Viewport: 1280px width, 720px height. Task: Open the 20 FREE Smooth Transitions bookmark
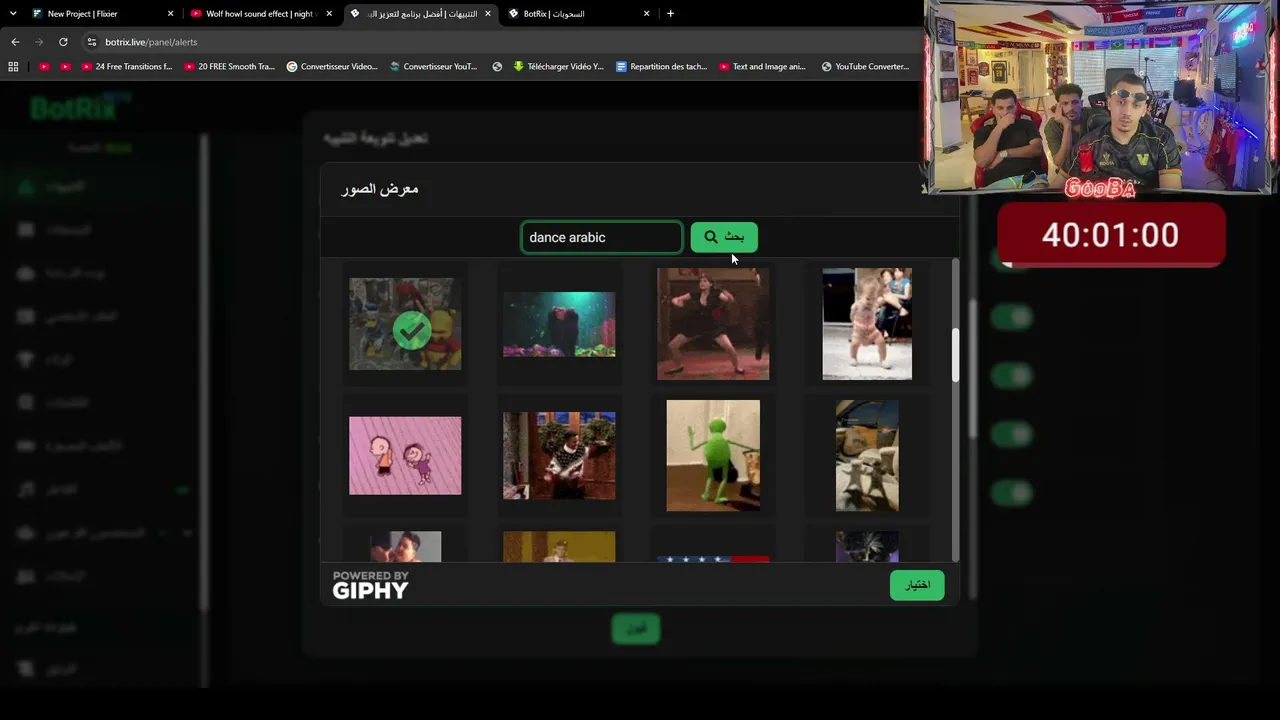pyautogui.click(x=230, y=67)
